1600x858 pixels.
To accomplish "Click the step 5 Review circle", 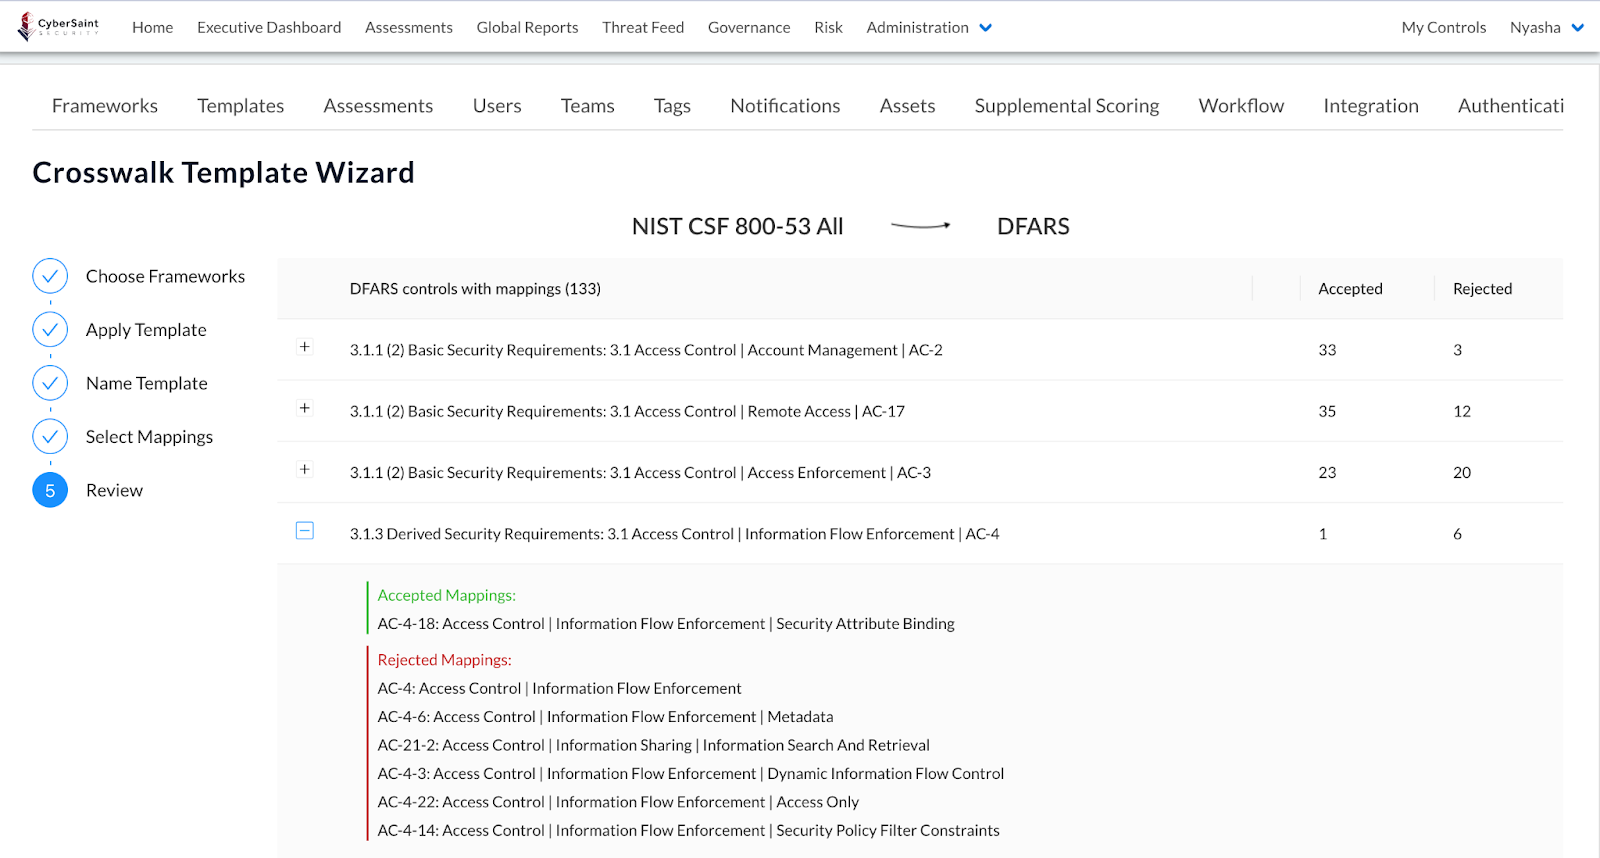I will click(x=50, y=490).
